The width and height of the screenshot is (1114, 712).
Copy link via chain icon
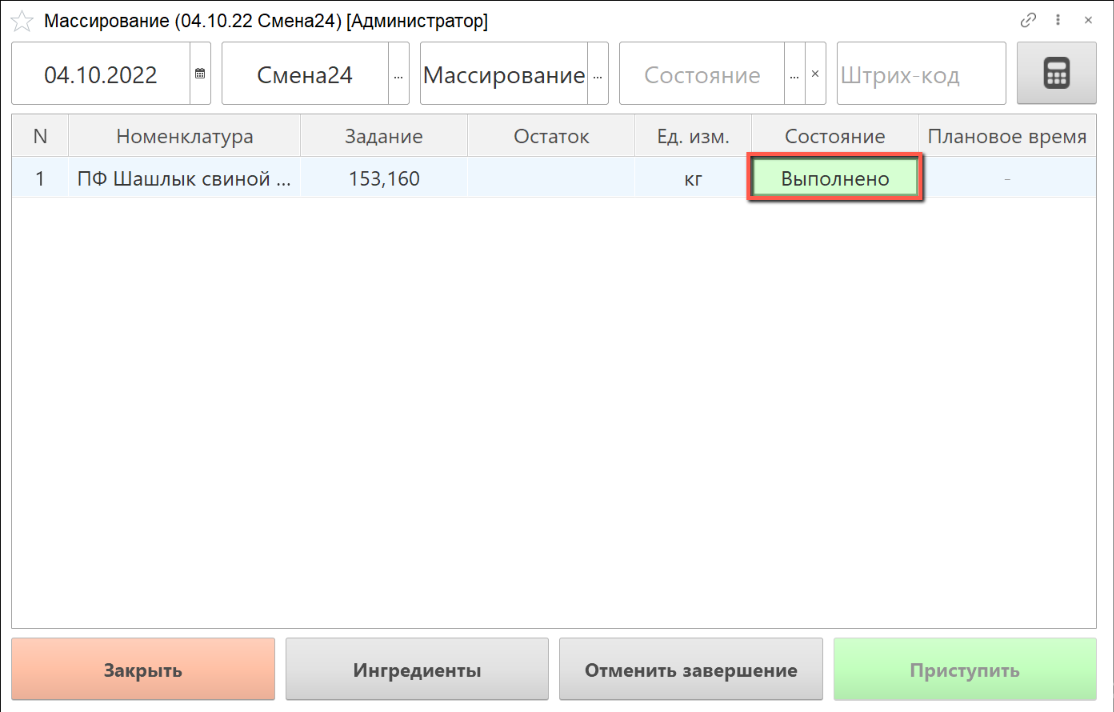coord(1028,20)
